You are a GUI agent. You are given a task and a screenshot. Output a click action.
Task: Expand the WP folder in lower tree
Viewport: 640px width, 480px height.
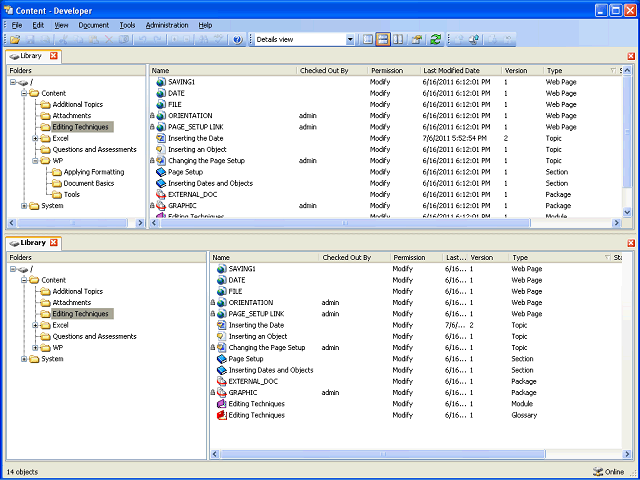[x=35, y=348]
